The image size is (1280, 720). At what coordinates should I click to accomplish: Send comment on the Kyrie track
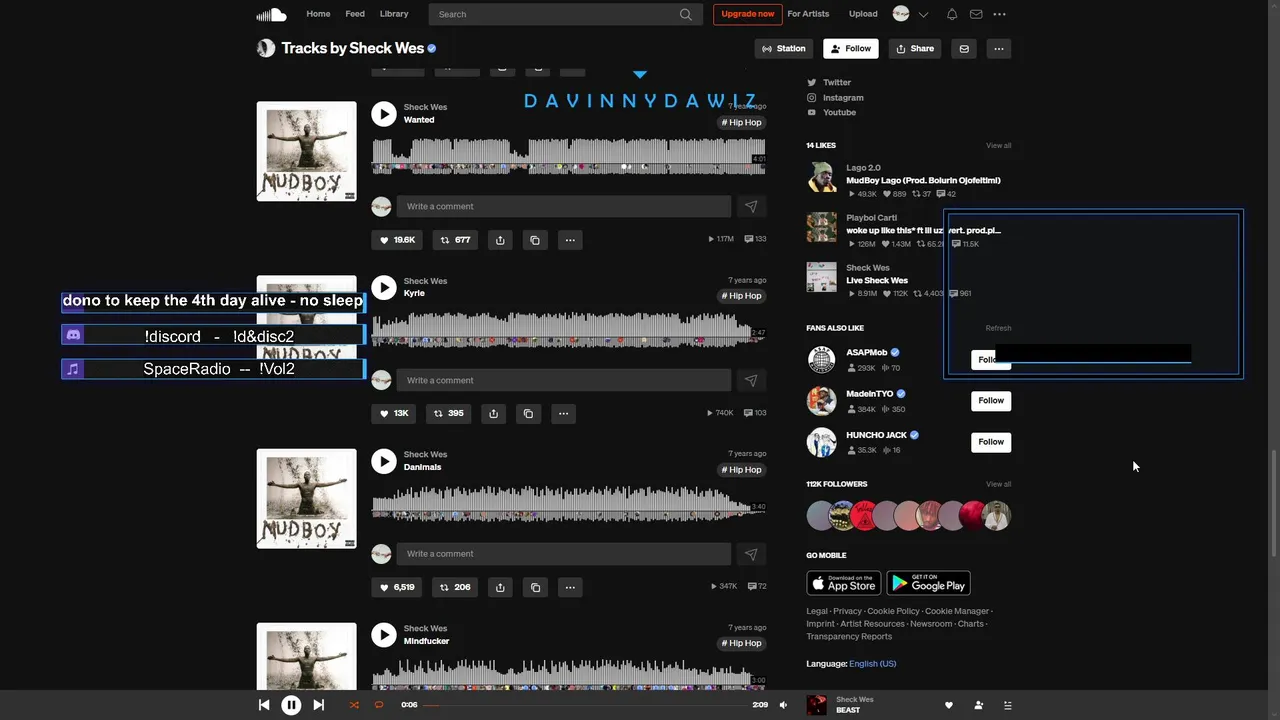coord(751,380)
